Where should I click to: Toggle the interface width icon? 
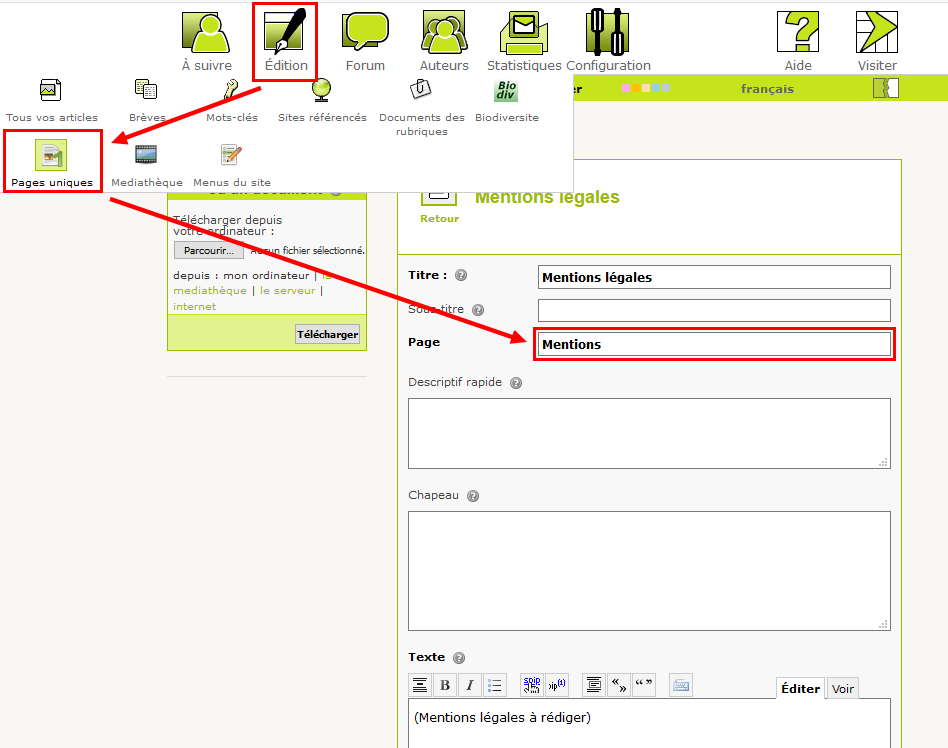click(885, 89)
